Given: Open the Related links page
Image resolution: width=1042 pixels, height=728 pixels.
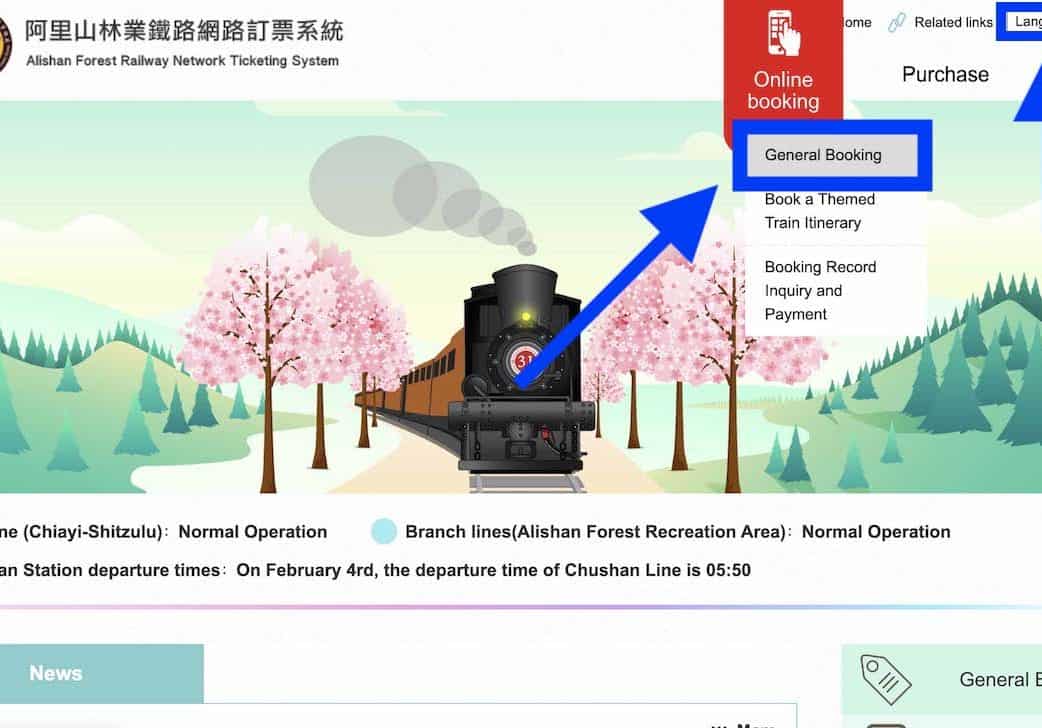Looking at the screenshot, I should [x=953, y=23].
